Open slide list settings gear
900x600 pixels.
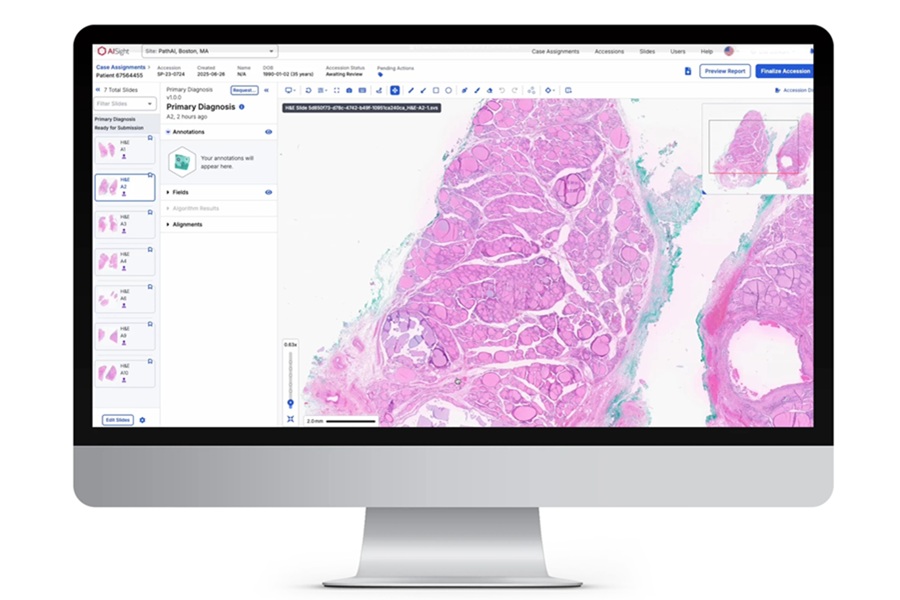(142, 420)
